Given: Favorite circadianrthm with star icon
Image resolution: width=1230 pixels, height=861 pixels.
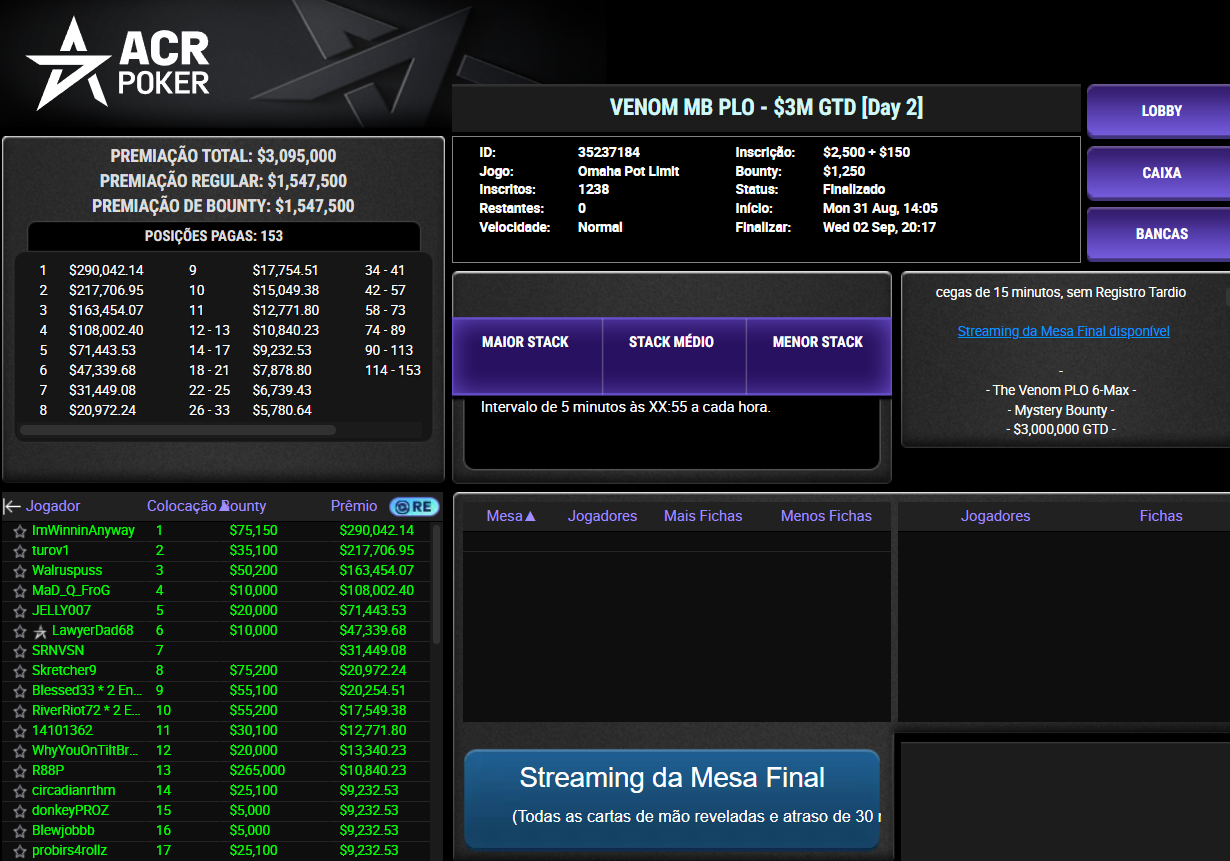Looking at the screenshot, I should coord(19,791).
